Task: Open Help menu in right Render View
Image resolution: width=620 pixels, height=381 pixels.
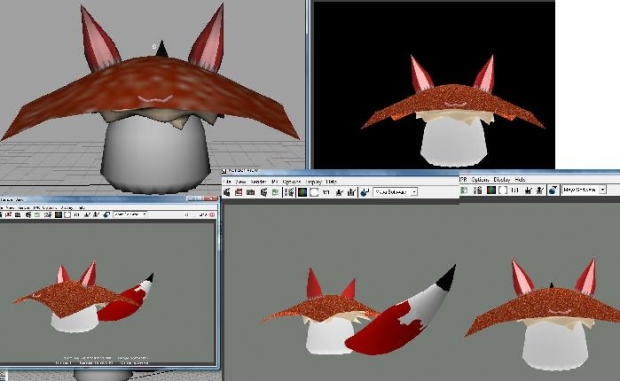Action: pyautogui.click(x=520, y=179)
